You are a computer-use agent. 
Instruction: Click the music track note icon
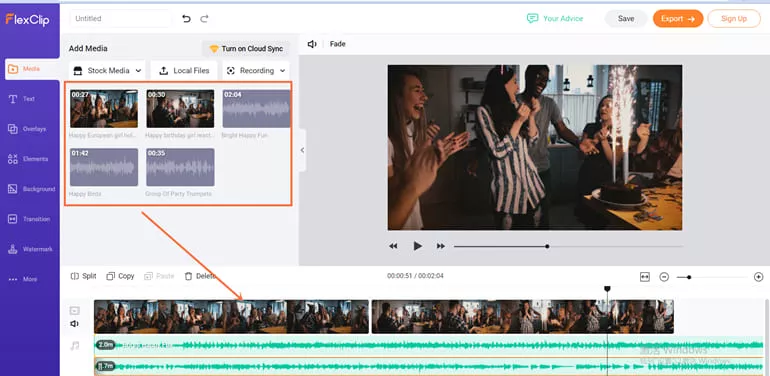(75, 346)
